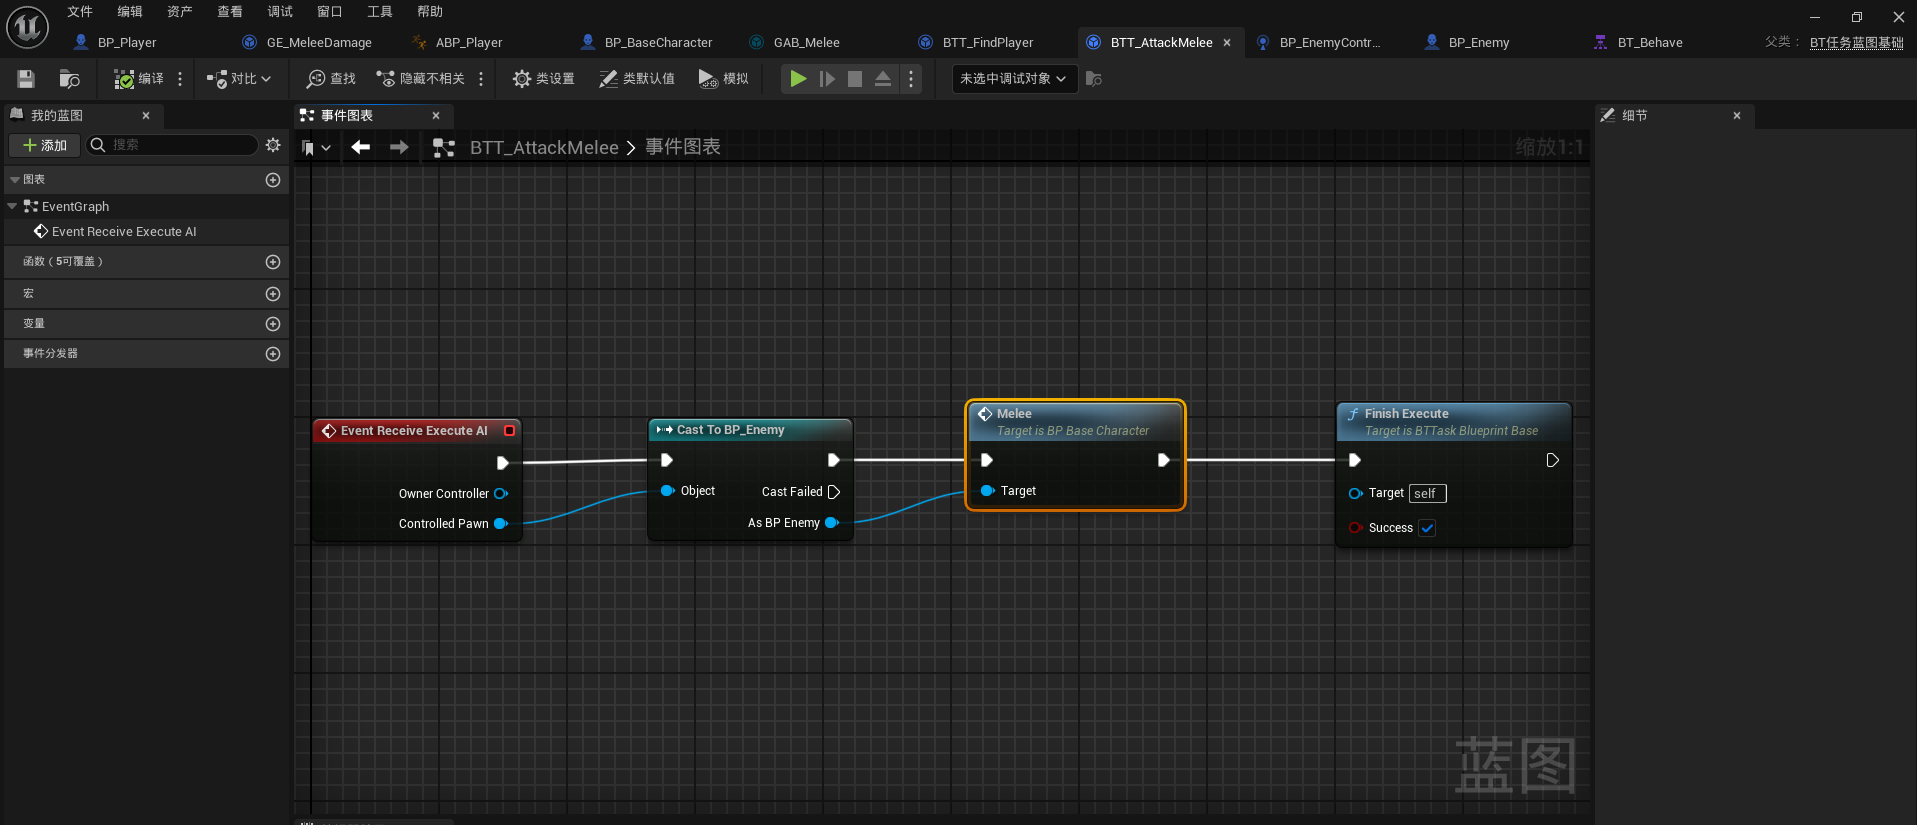Switch to the BP_Enemy tab
The width and height of the screenshot is (1917, 825).
[x=1478, y=43]
